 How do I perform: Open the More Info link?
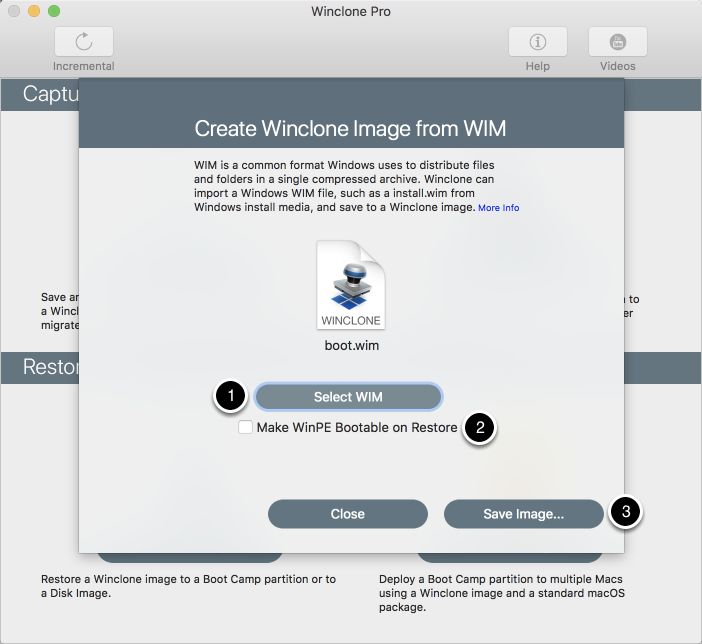click(498, 208)
